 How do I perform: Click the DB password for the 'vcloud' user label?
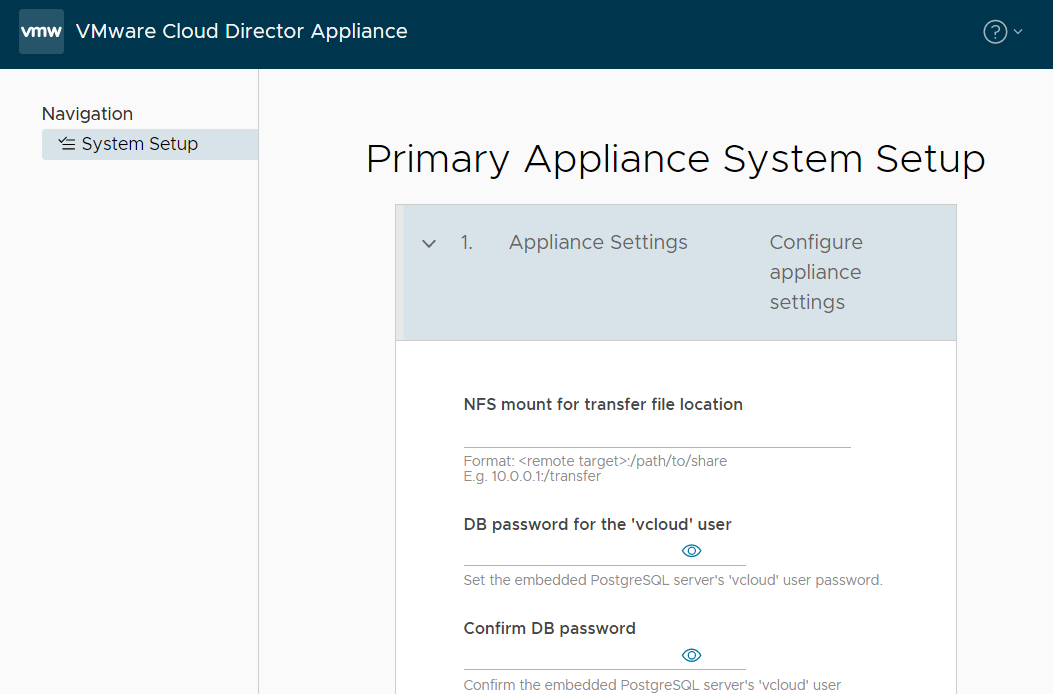tap(597, 525)
